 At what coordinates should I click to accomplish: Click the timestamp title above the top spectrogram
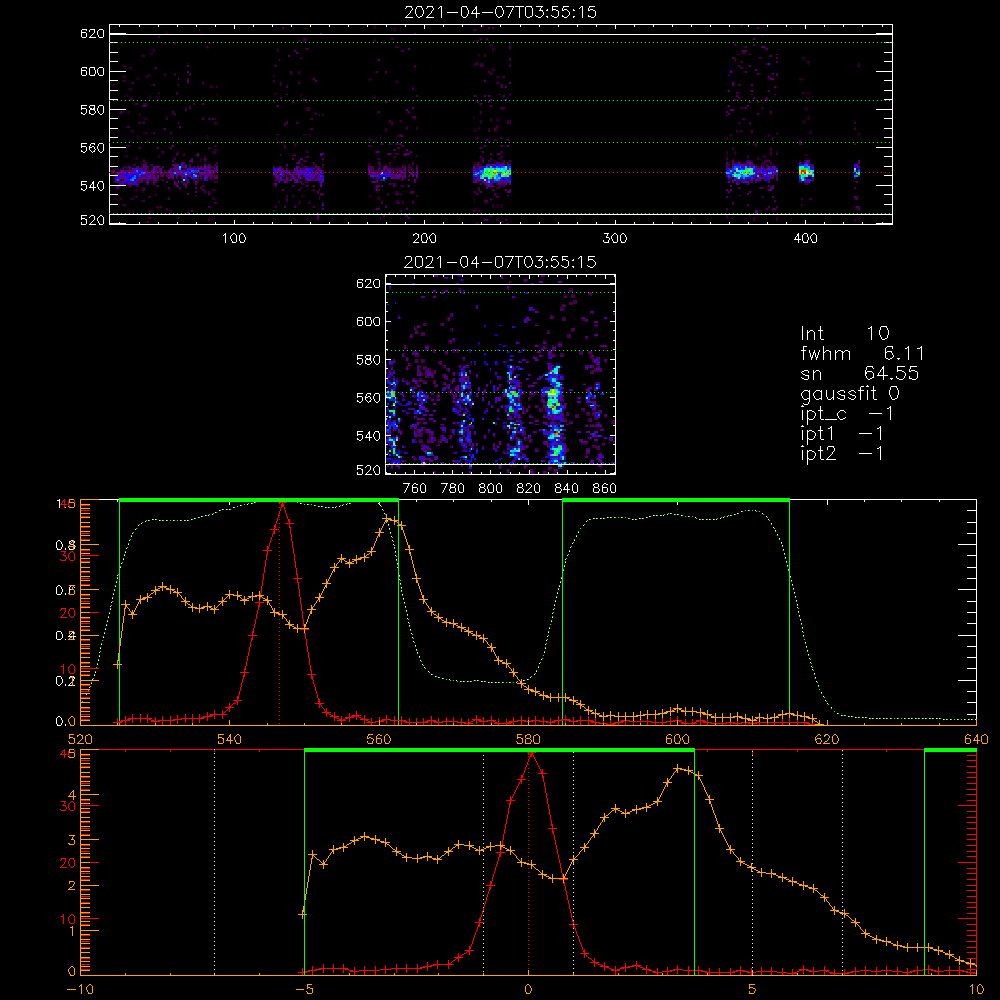[501, 12]
